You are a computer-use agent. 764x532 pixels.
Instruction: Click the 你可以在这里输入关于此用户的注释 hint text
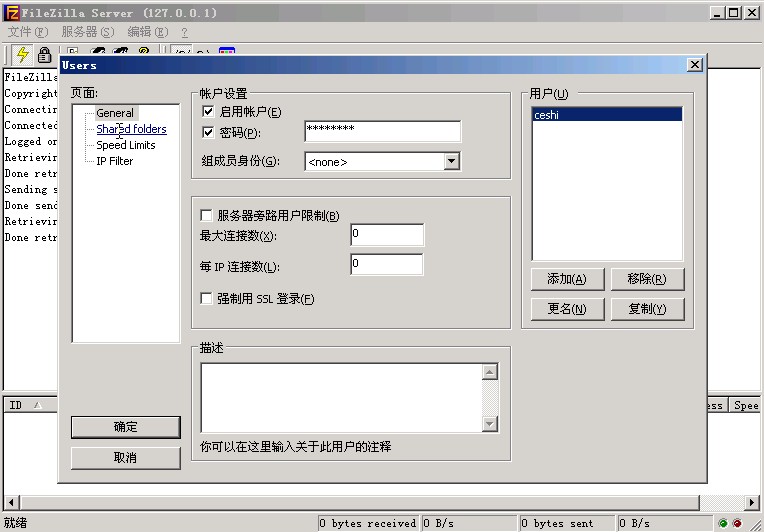click(296, 446)
